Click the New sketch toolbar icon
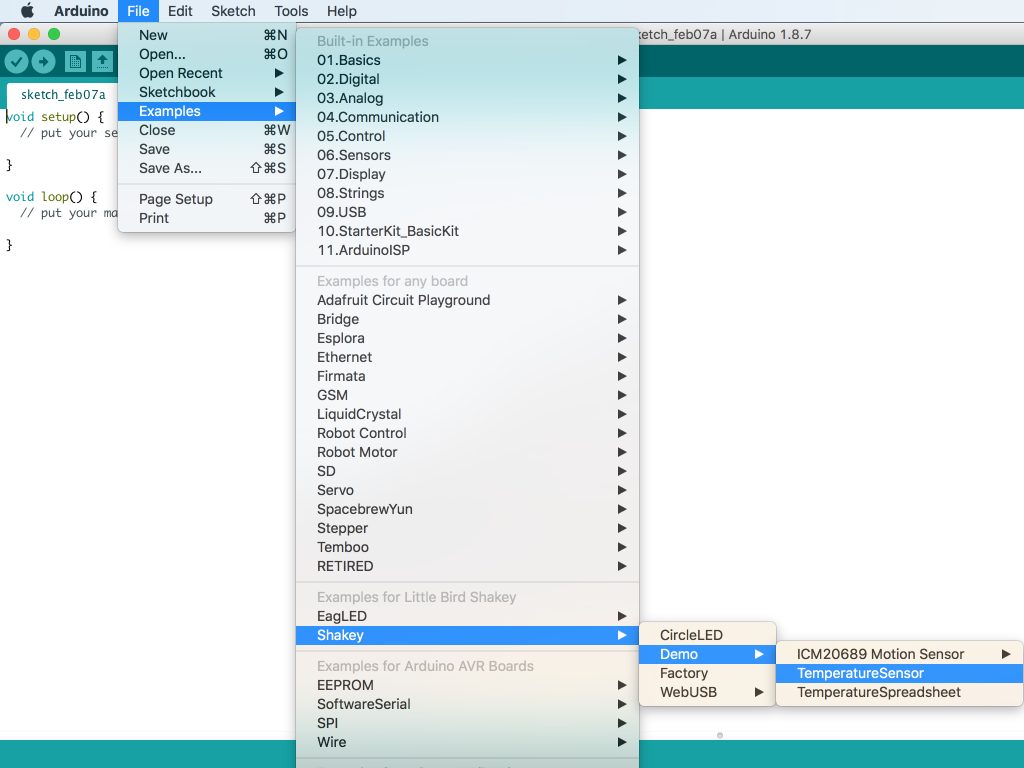Image resolution: width=1024 pixels, height=768 pixels. coord(75,62)
